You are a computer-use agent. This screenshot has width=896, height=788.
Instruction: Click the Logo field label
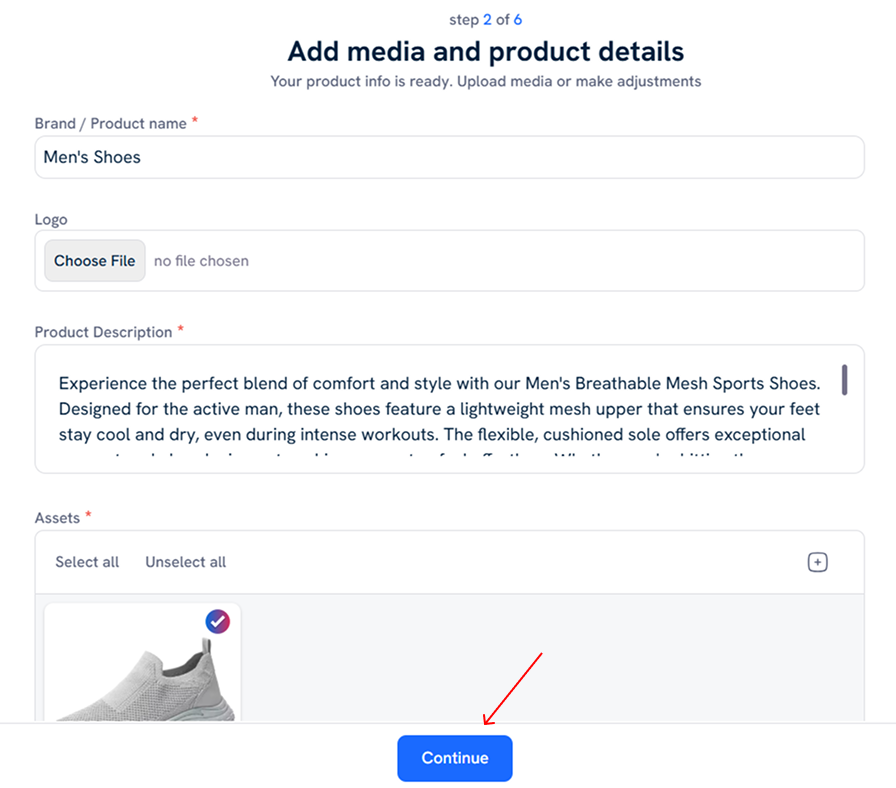click(51, 219)
